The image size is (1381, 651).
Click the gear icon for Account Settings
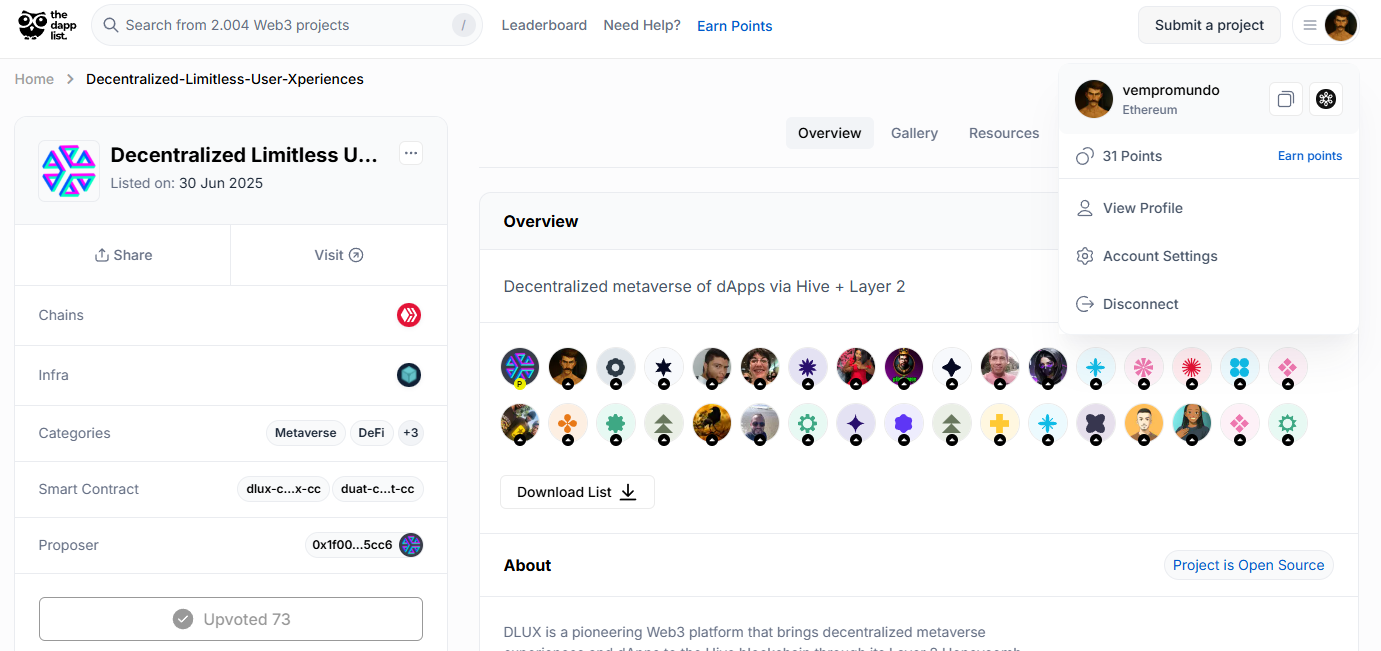pos(1085,256)
